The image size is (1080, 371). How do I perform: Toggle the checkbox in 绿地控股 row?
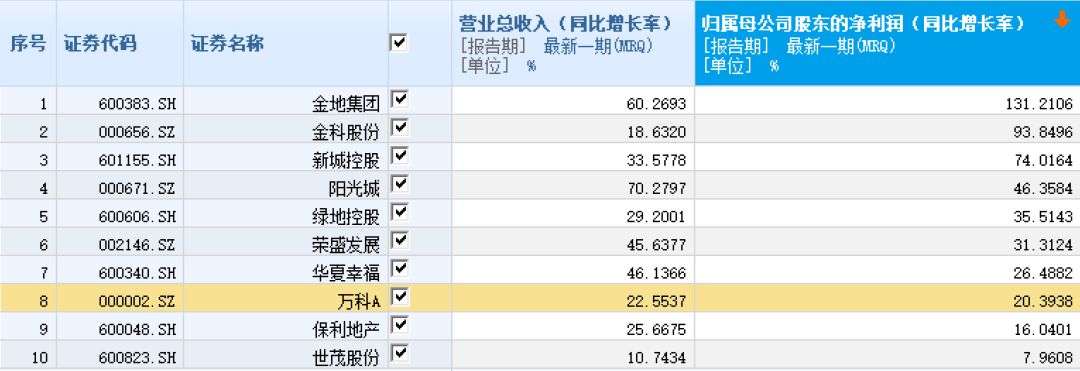(399, 213)
